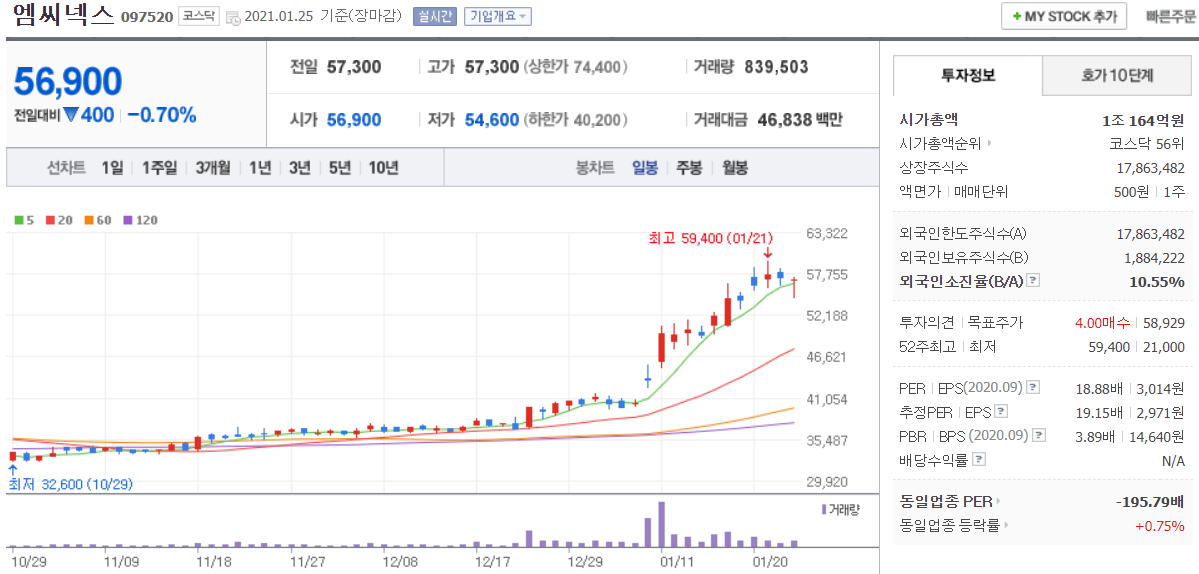Viewport: 1199px width, 574px height.
Task: Click the largest volume bar near 01/11
Action: (661, 524)
